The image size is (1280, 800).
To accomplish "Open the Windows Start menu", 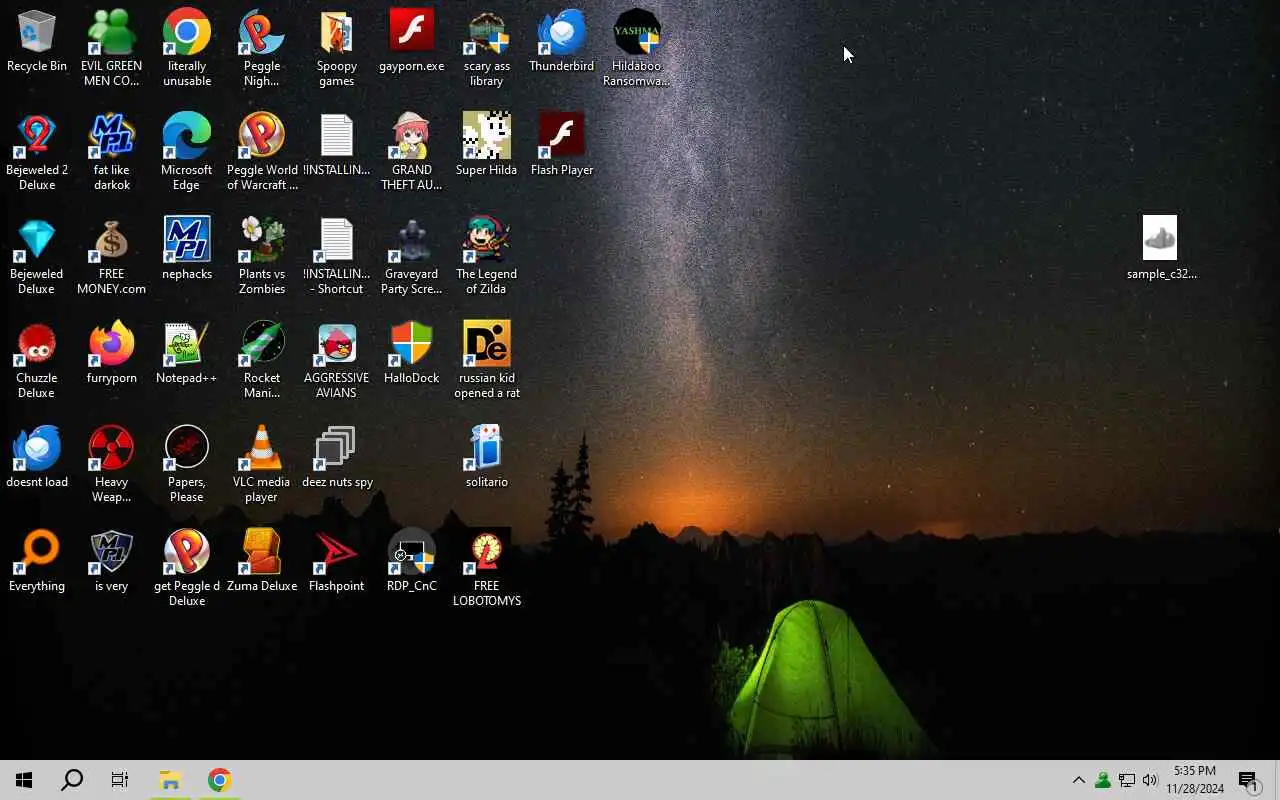I will (24, 780).
